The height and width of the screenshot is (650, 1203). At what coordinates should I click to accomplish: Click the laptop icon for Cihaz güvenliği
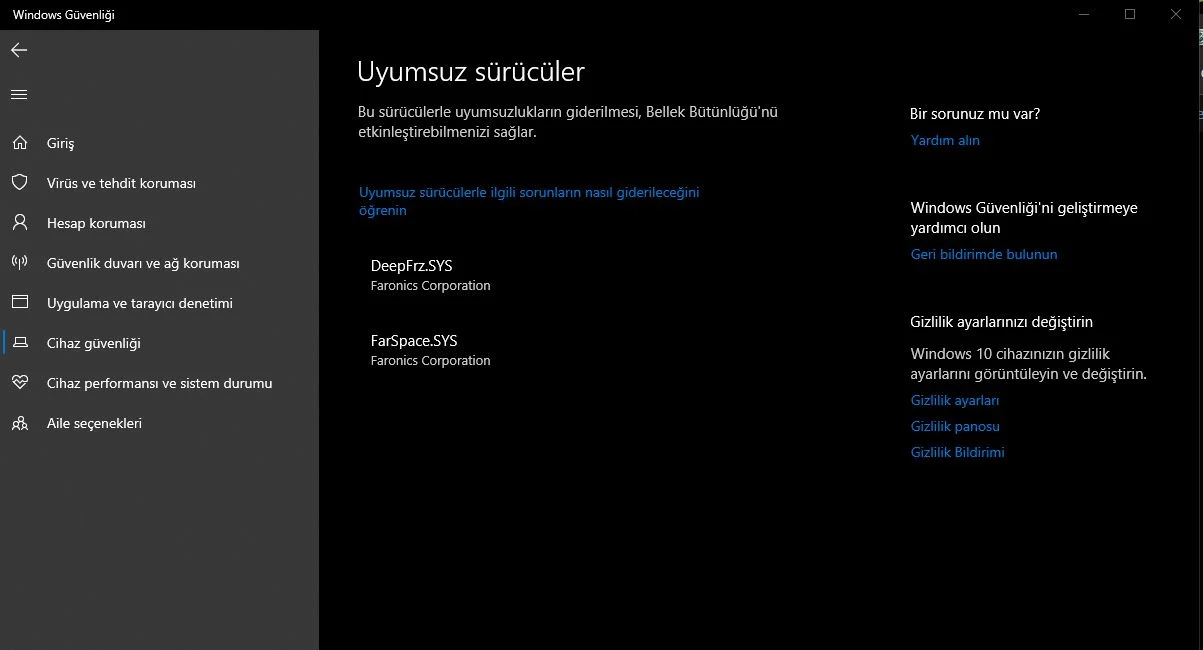(x=19, y=343)
